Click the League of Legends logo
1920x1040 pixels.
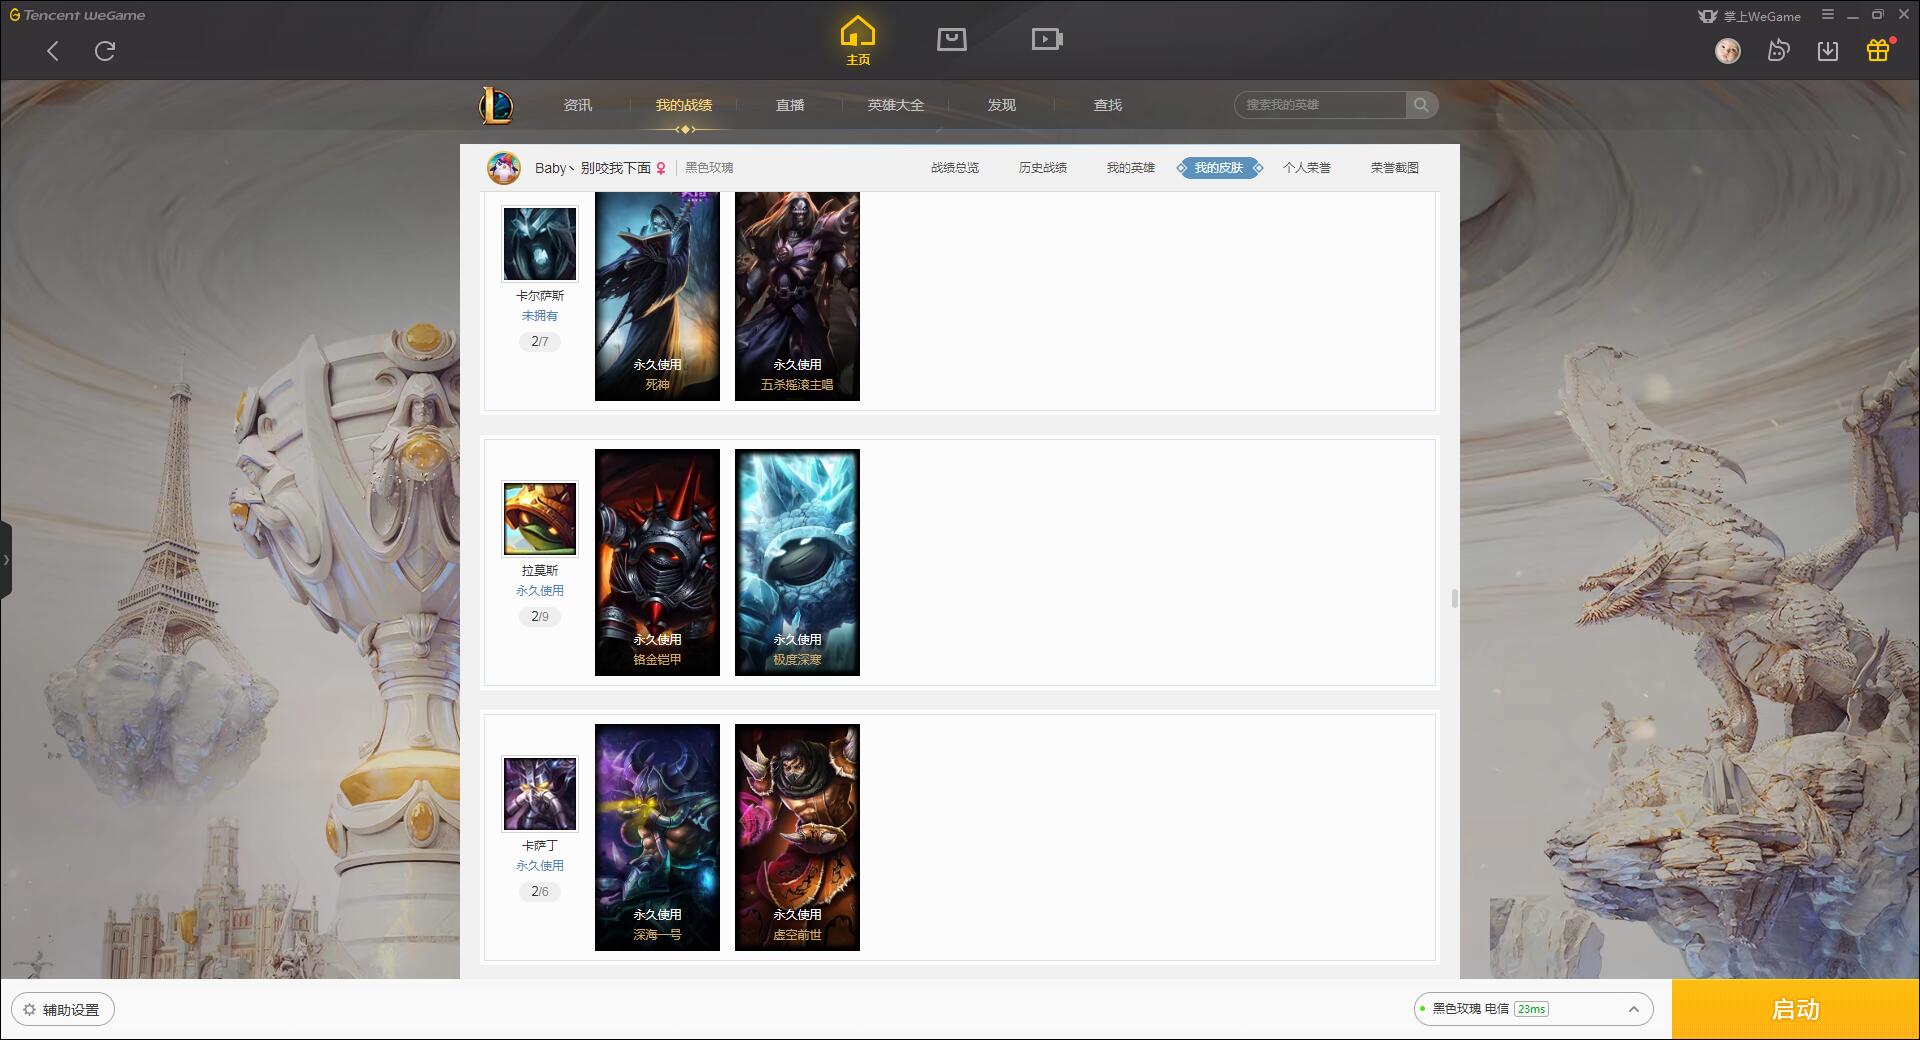pyautogui.click(x=496, y=105)
